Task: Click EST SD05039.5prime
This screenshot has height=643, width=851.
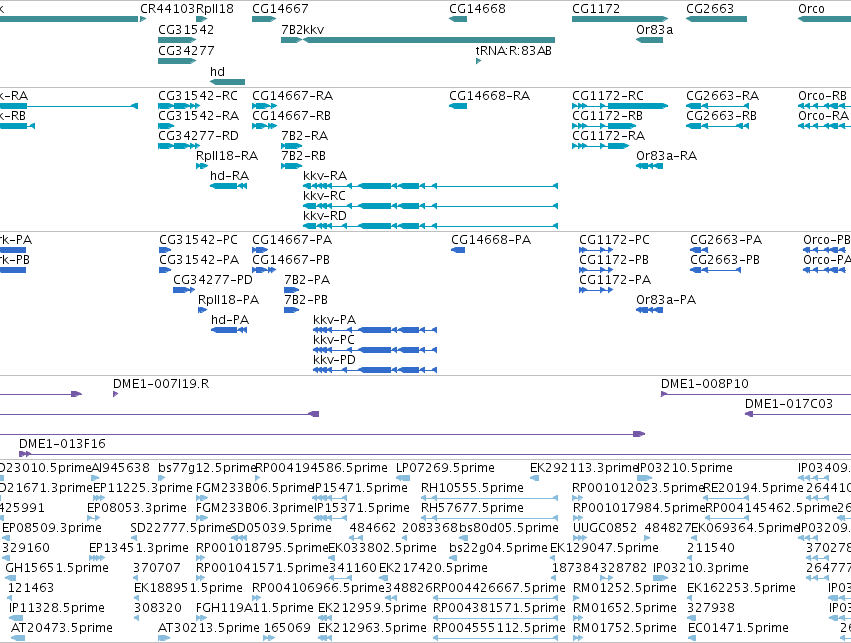Action: 237,538
